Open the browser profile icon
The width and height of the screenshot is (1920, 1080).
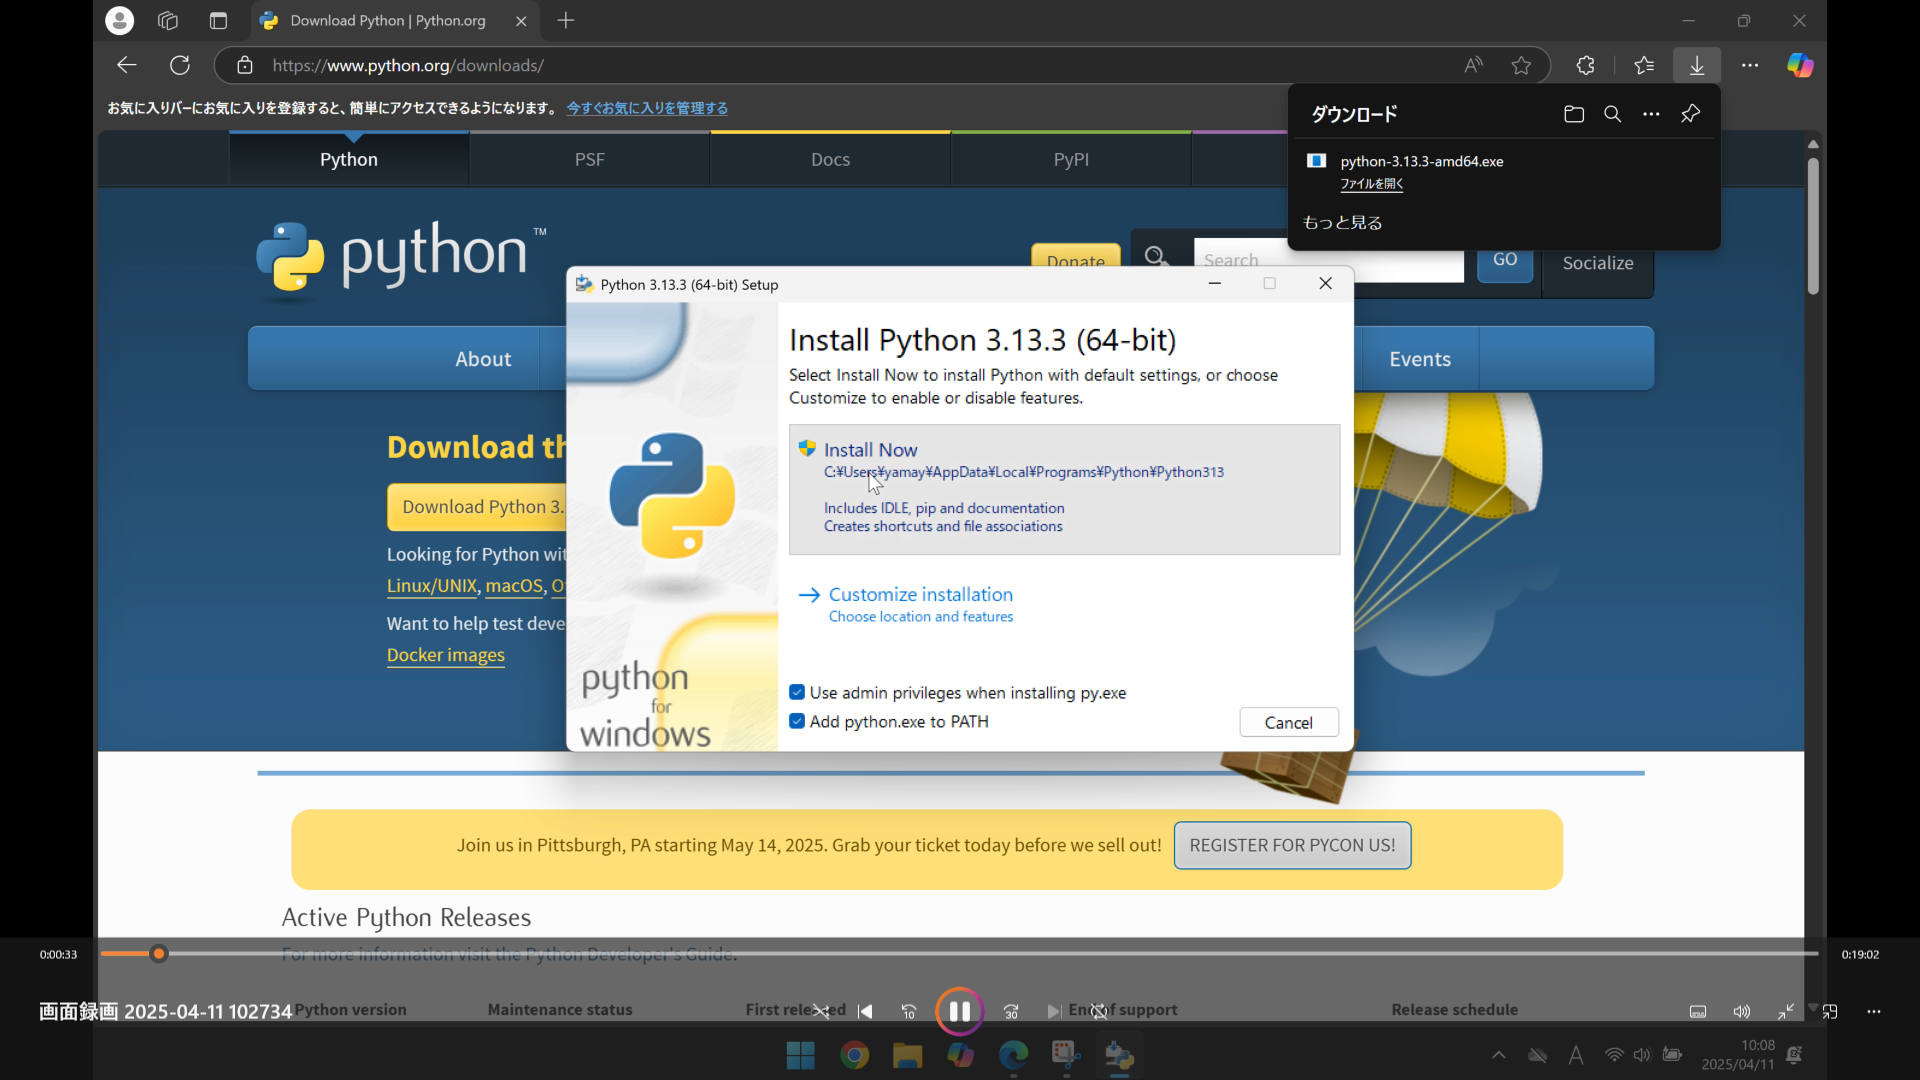point(119,20)
